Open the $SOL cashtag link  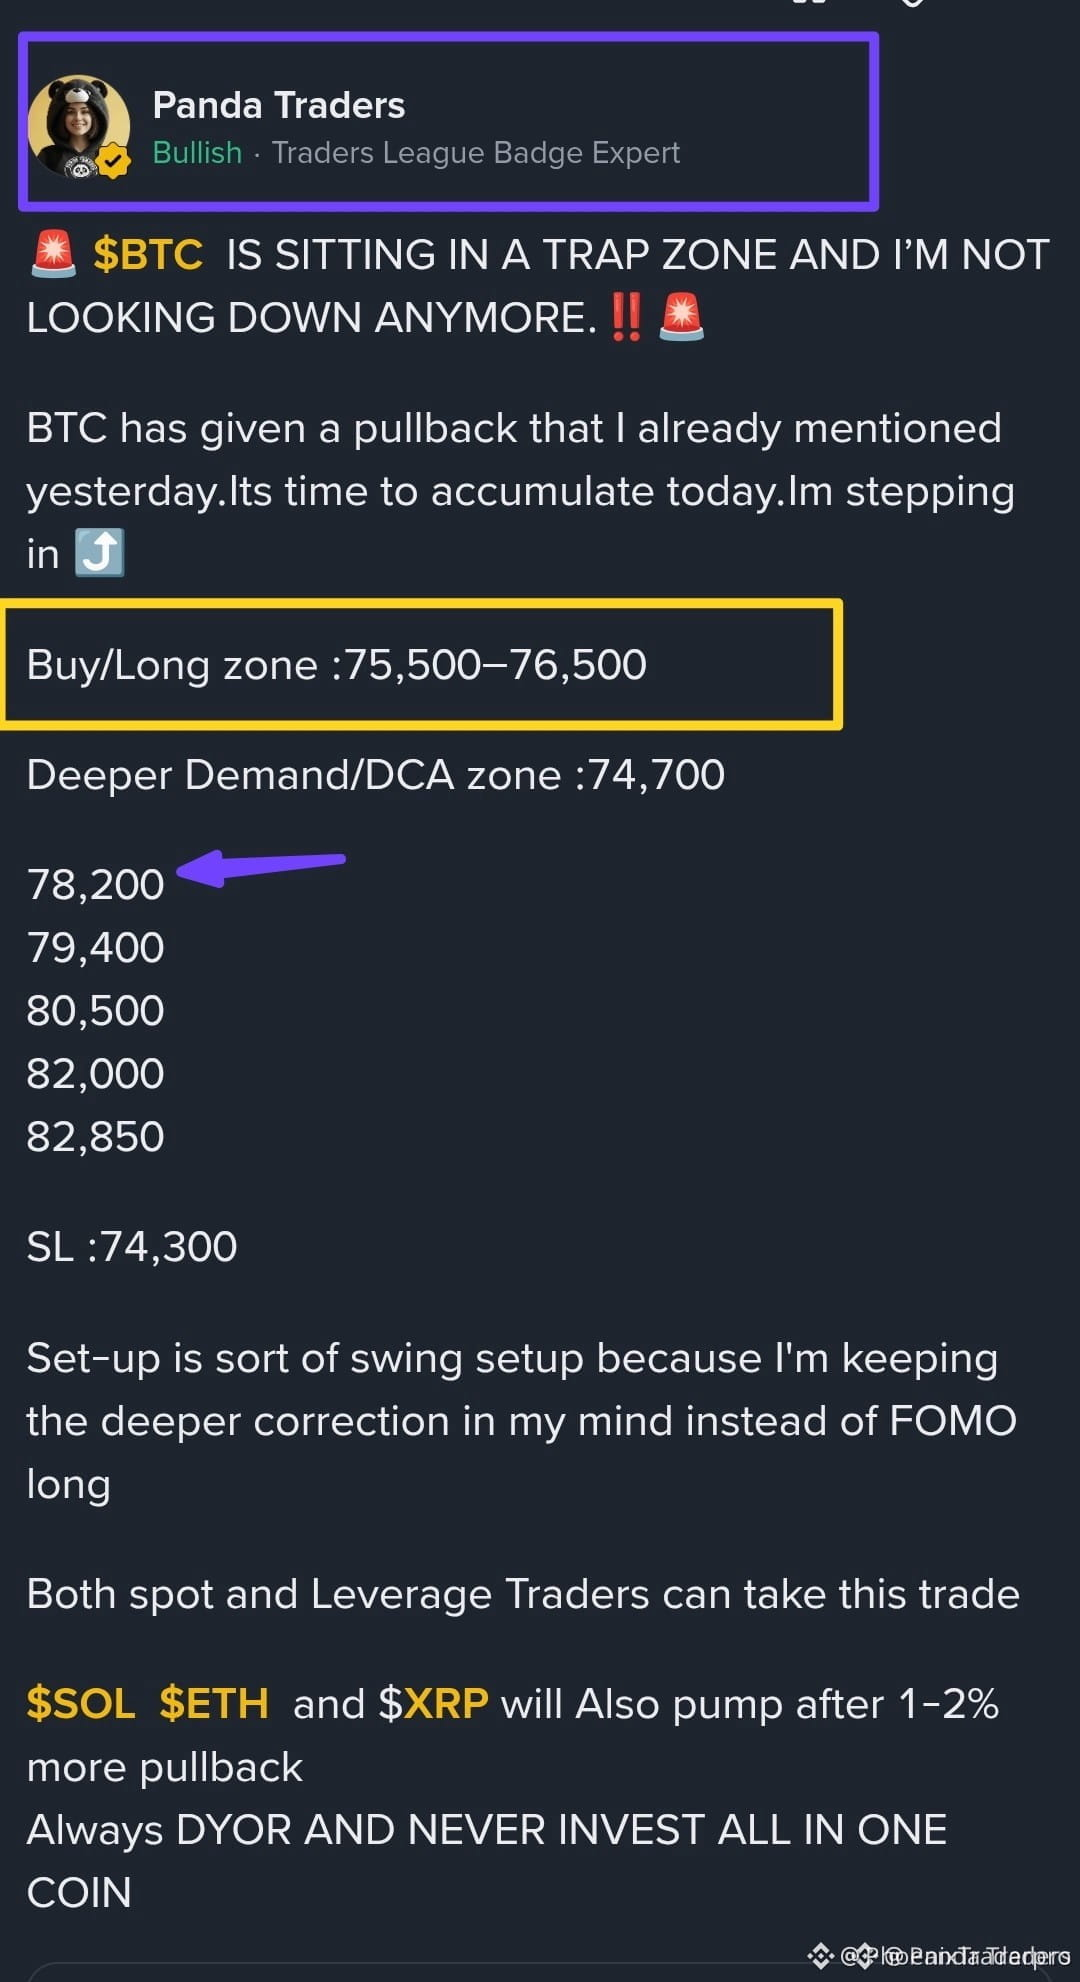pos(81,1703)
